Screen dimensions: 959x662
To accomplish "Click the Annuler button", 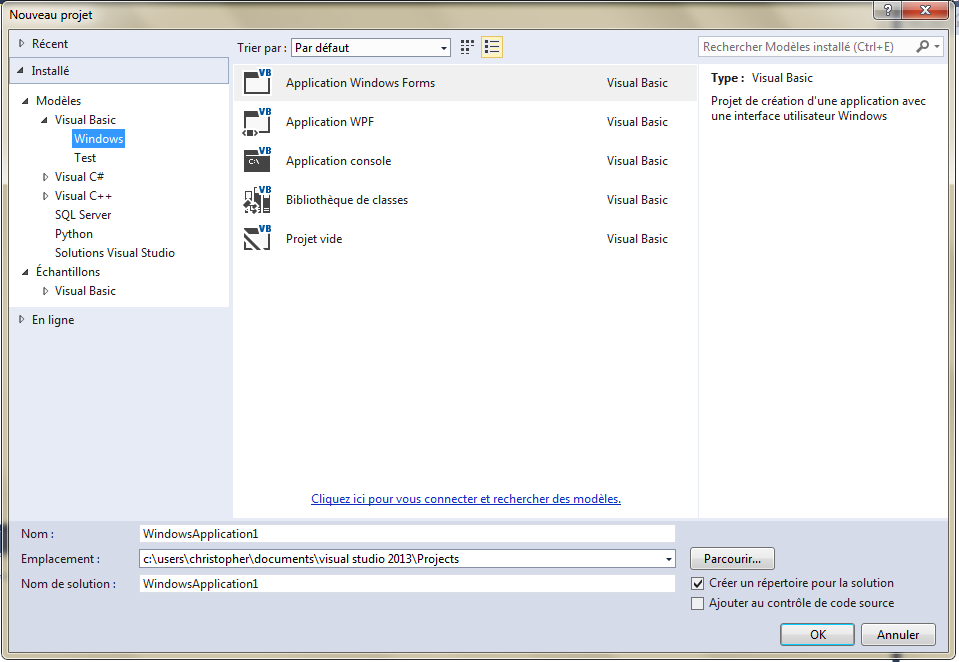I will click(898, 634).
